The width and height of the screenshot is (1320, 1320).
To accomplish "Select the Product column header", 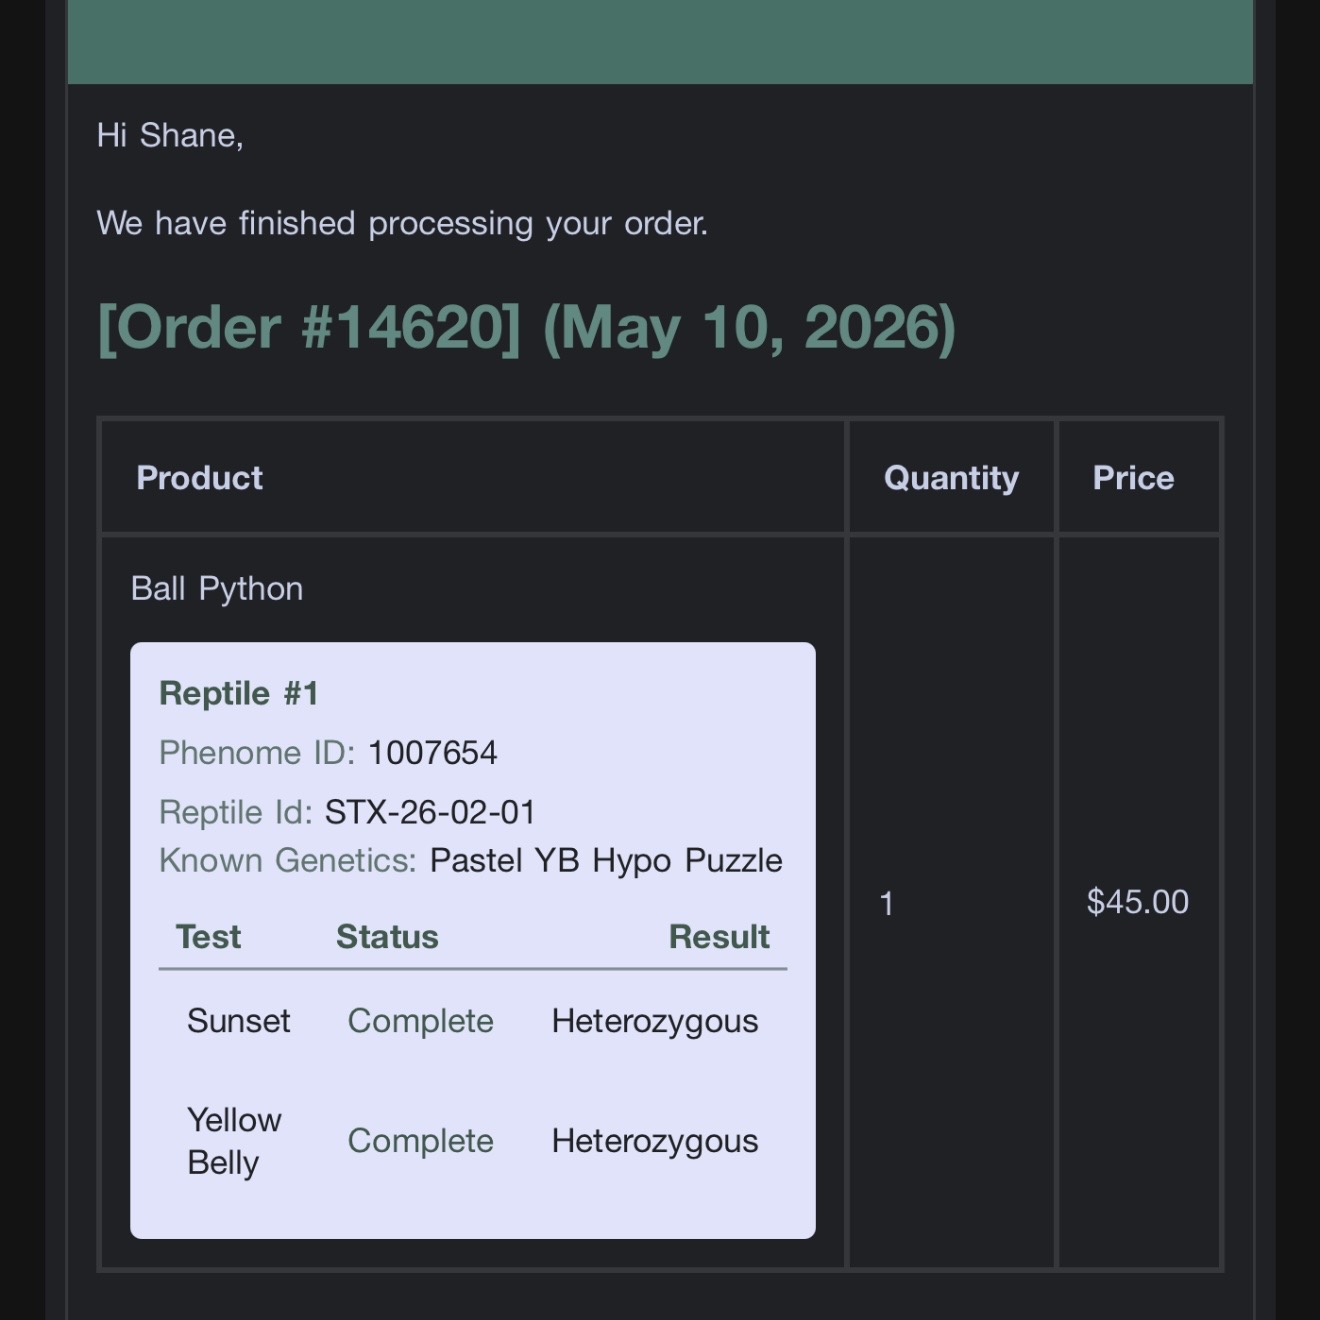I will 199,478.
